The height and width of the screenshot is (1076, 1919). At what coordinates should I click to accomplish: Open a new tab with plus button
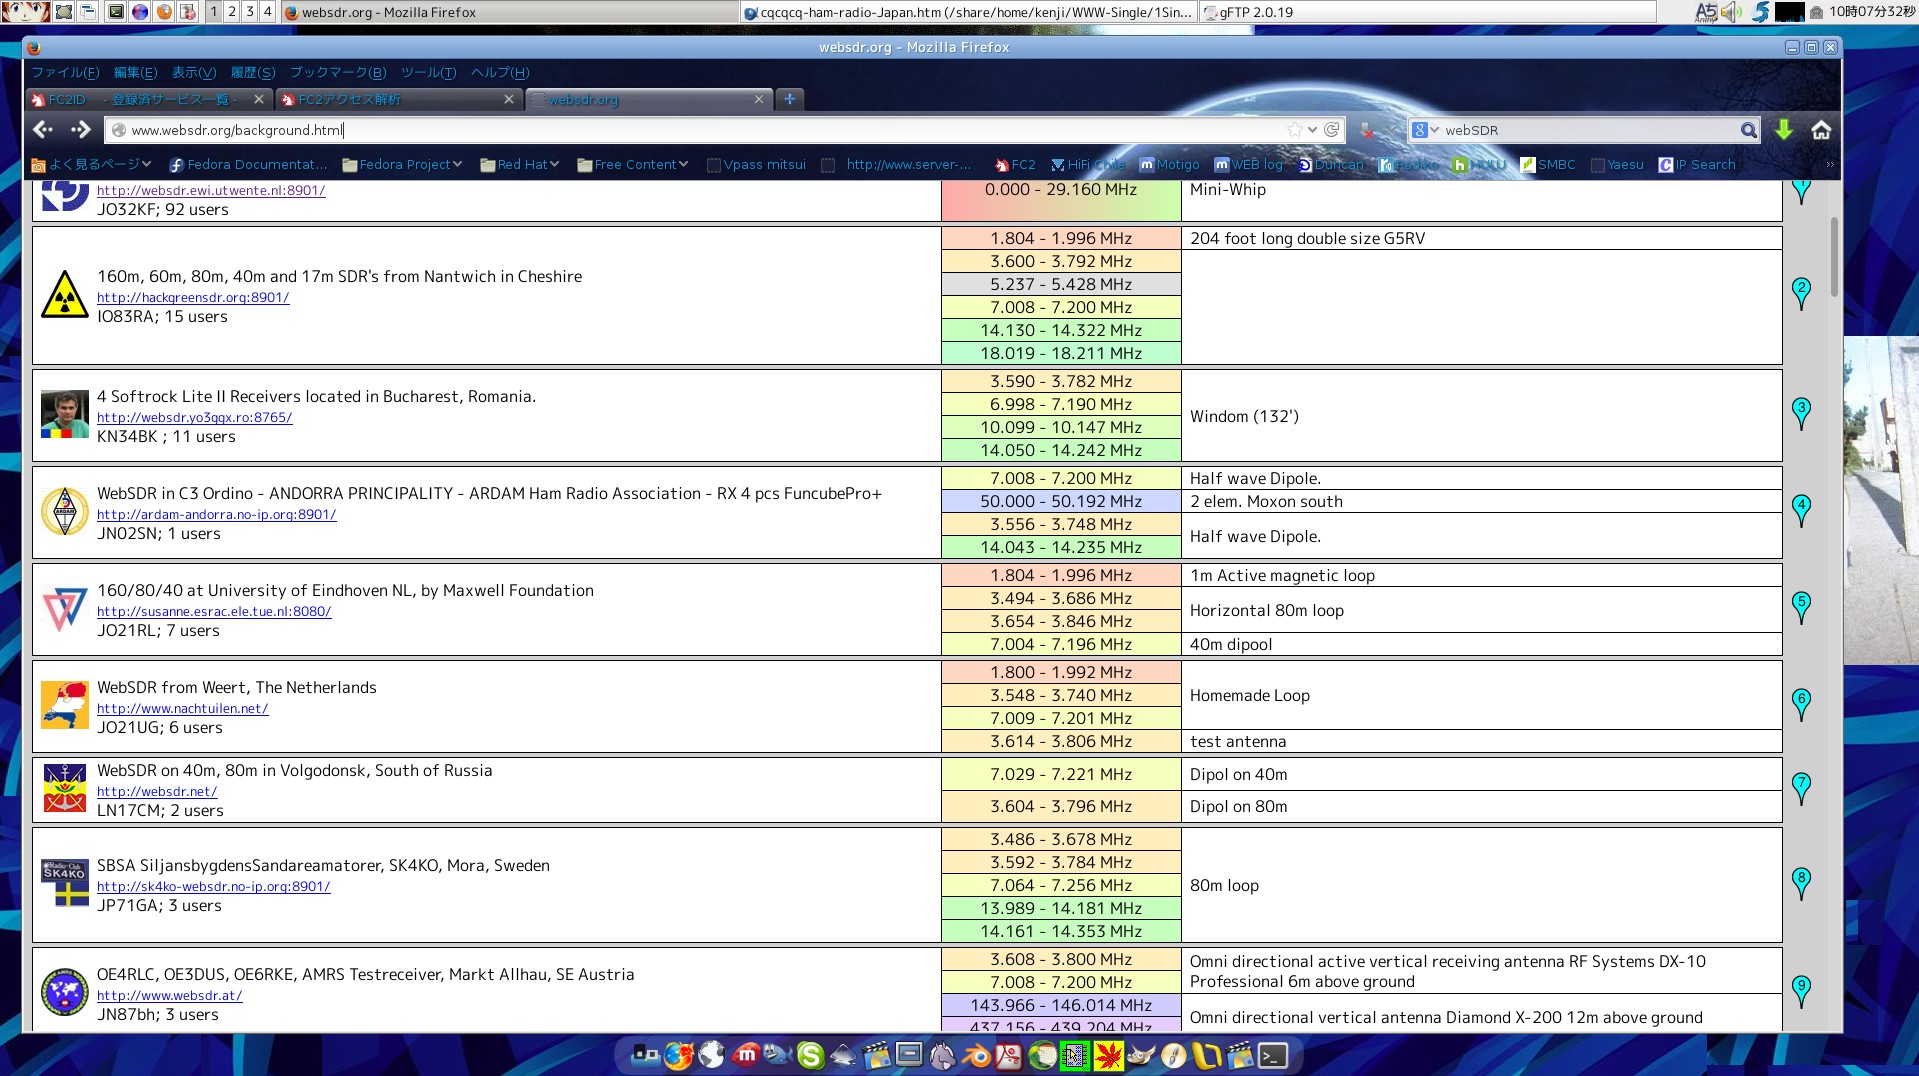point(789,99)
